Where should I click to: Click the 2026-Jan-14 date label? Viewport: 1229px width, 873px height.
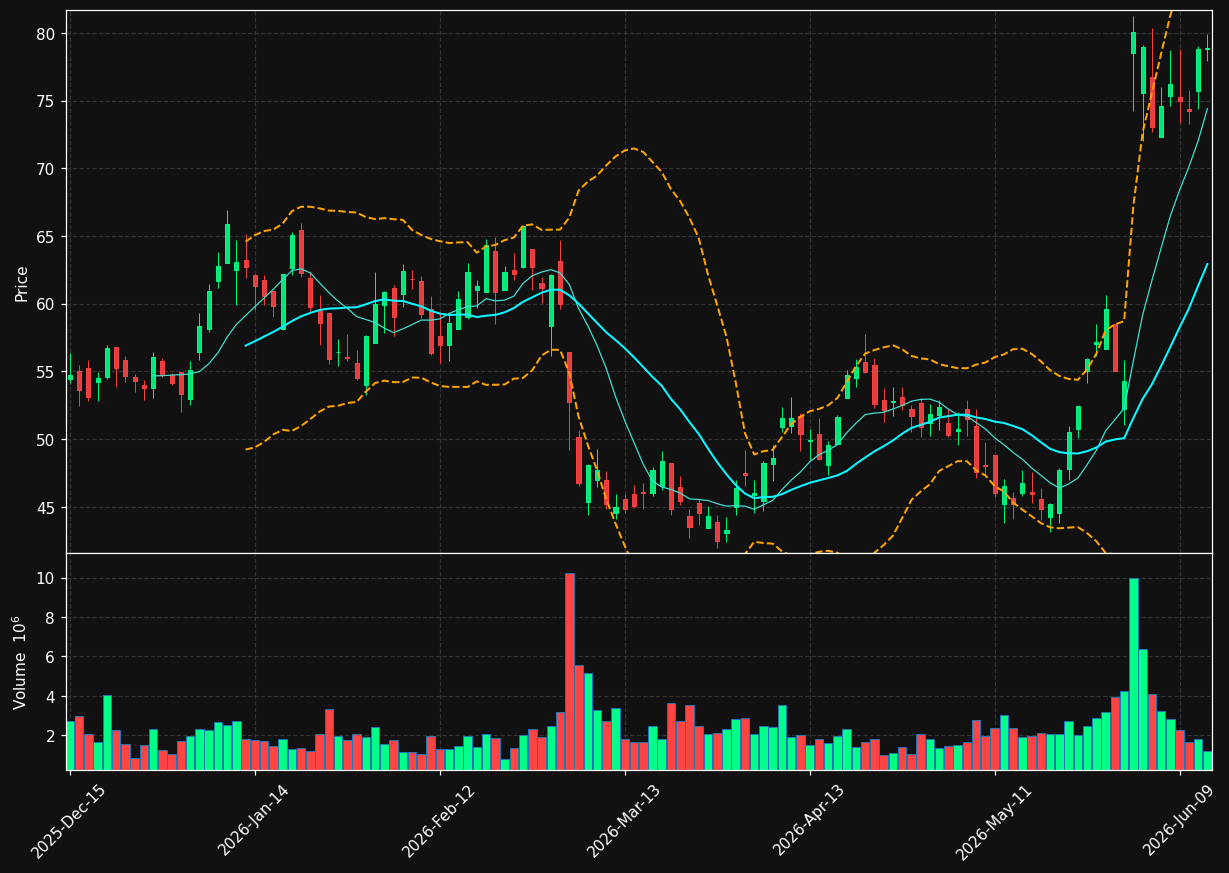(254, 821)
